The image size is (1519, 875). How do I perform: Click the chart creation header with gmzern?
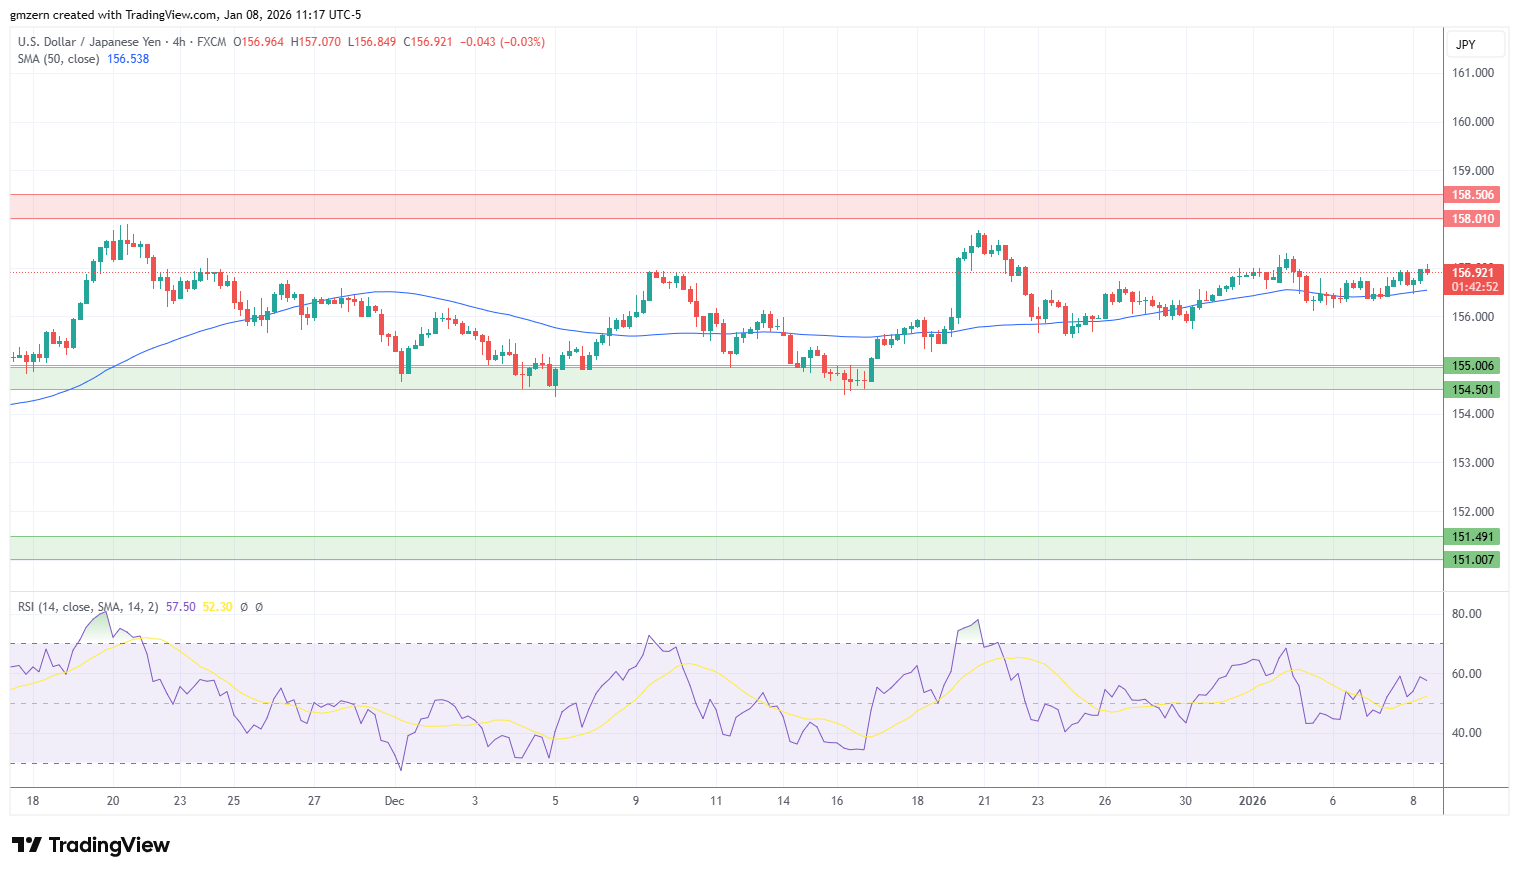[x=186, y=15]
